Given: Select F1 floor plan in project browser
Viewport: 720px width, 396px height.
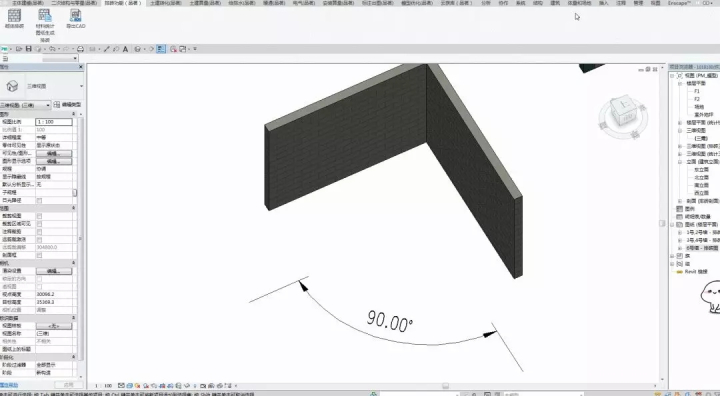Looking at the screenshot, I should tap(697, 91).
